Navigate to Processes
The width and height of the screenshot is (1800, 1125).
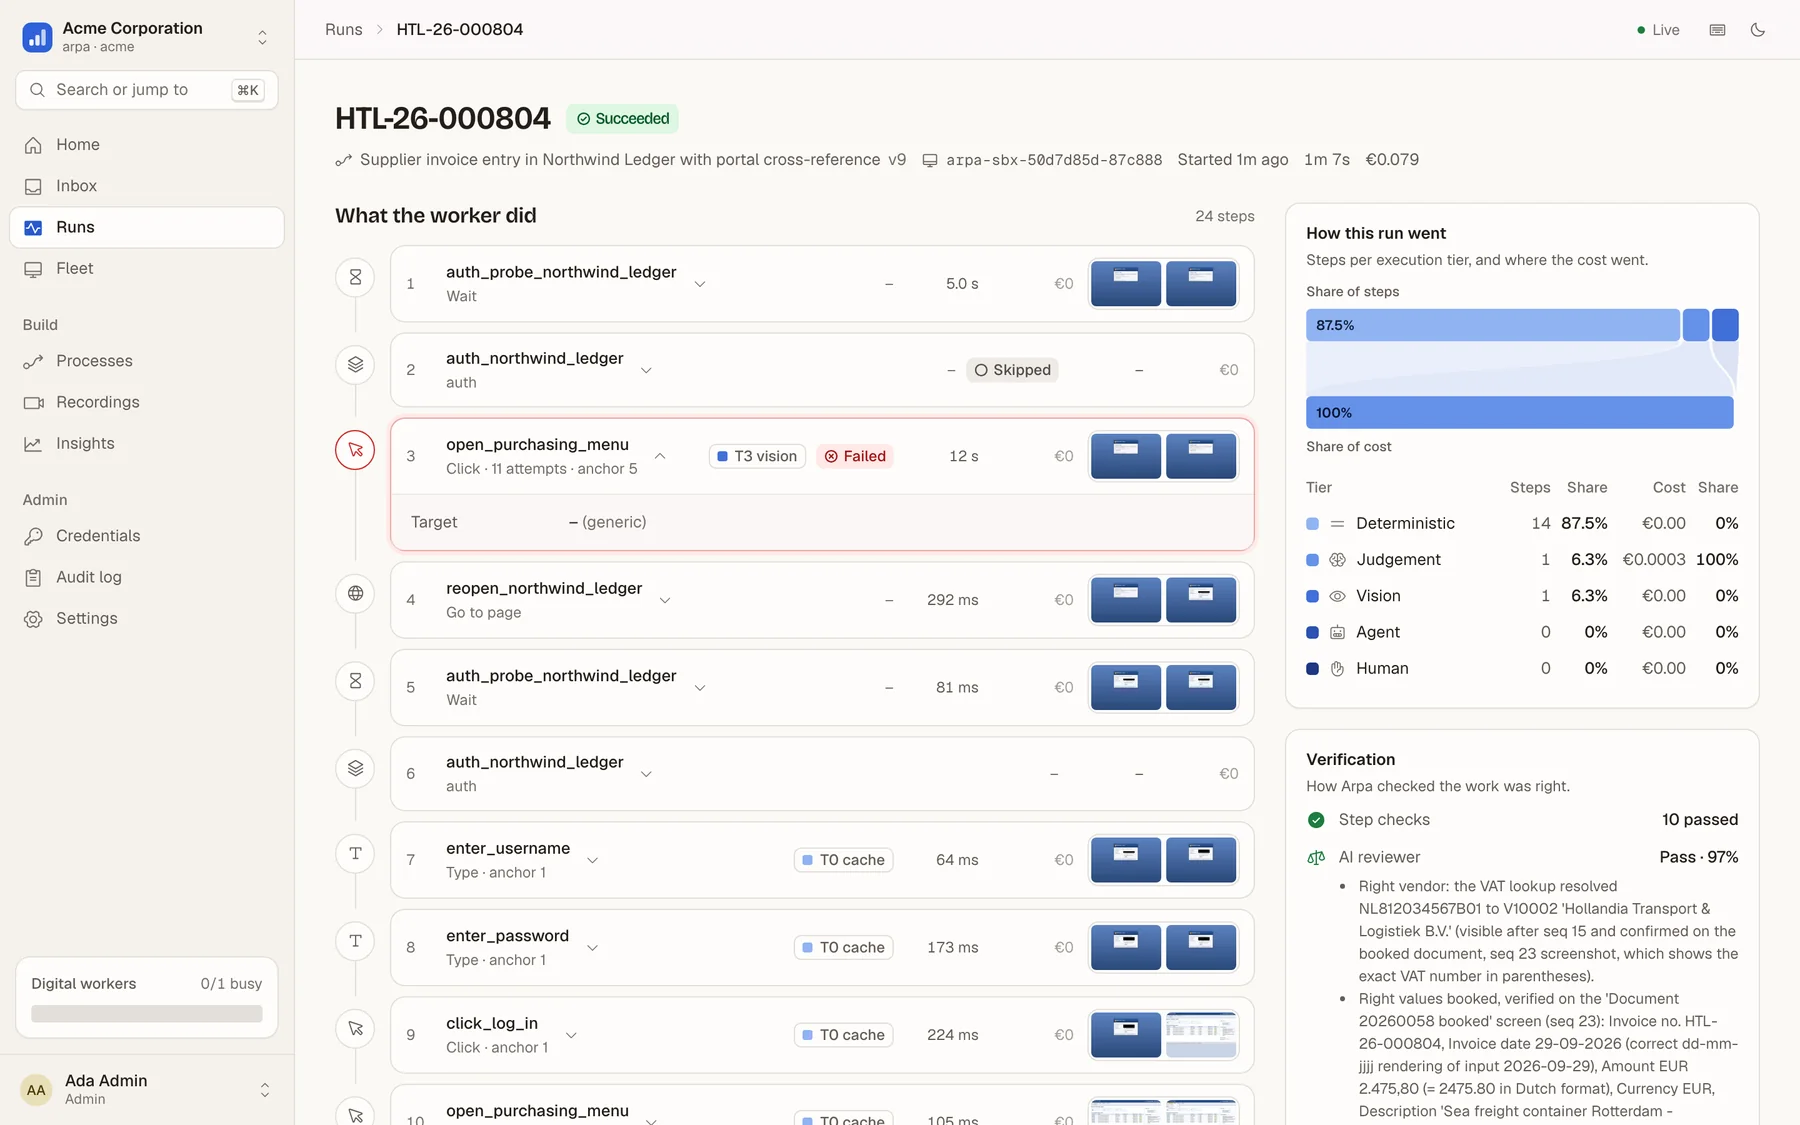pos(147,361)
